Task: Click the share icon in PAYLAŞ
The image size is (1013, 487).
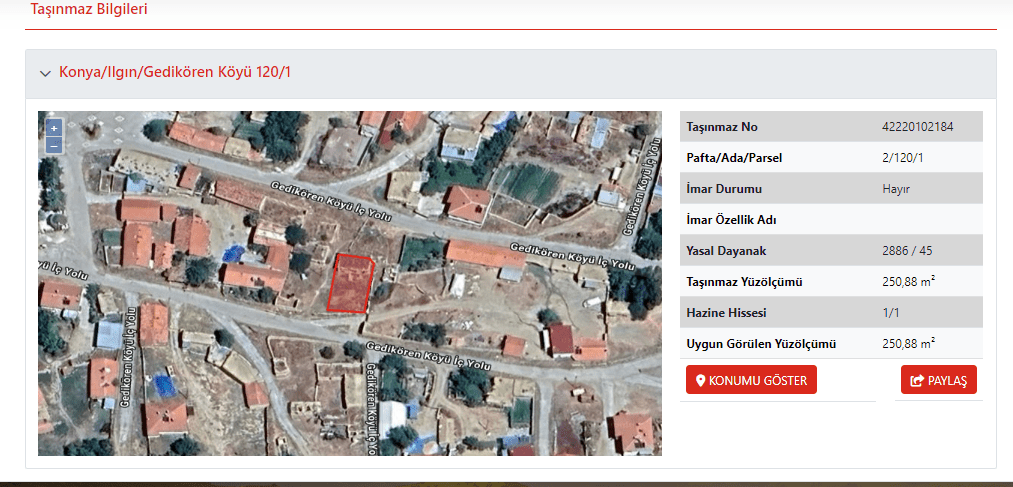Action: [x=916, y=381]
